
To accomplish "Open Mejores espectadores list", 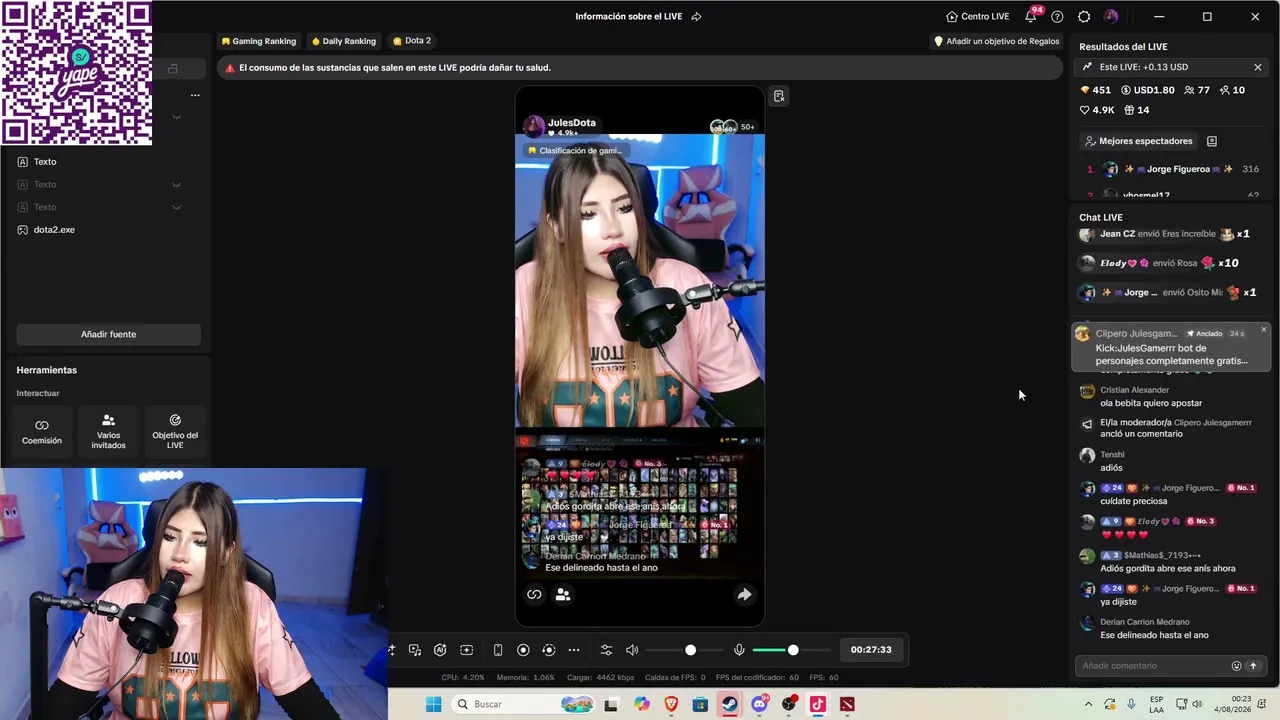I will pyautogui.click(x=1138, y=141).
